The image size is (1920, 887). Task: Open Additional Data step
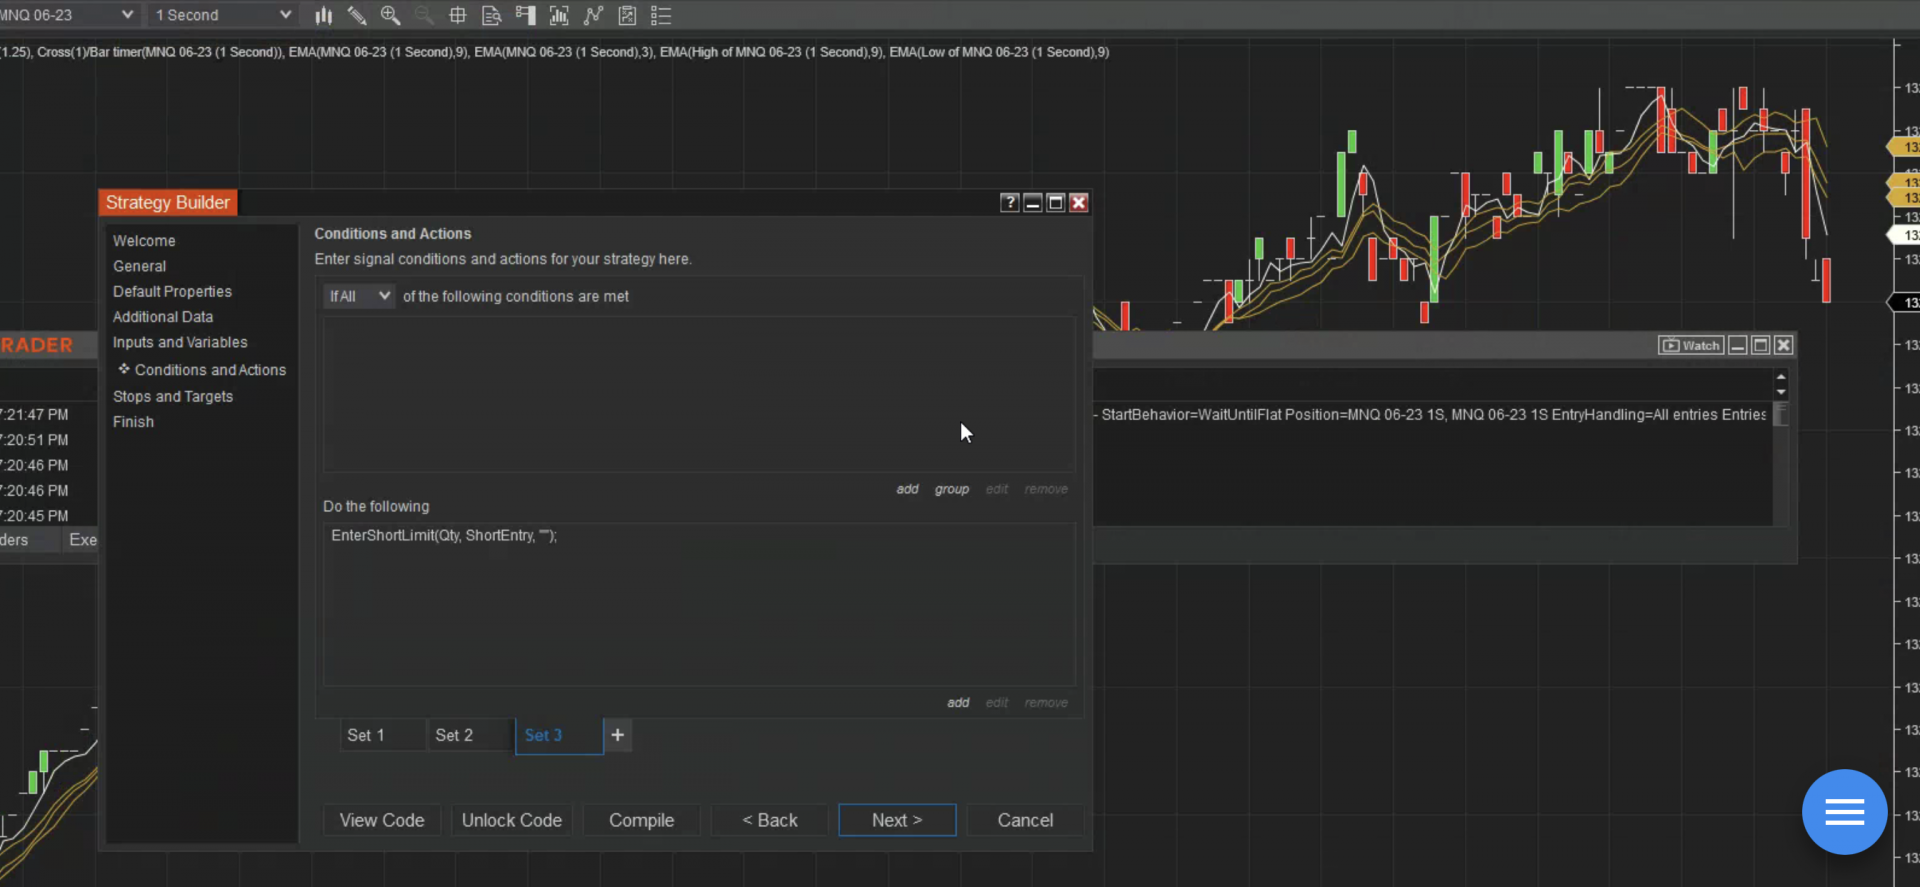[x=163, y=317]
